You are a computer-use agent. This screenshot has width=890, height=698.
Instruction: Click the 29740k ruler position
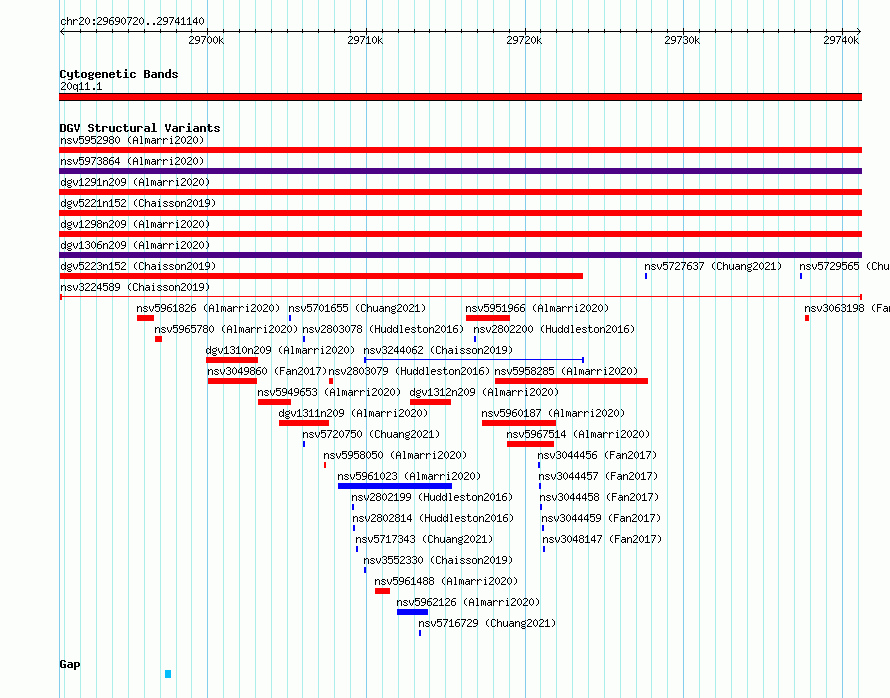[841, 40]
